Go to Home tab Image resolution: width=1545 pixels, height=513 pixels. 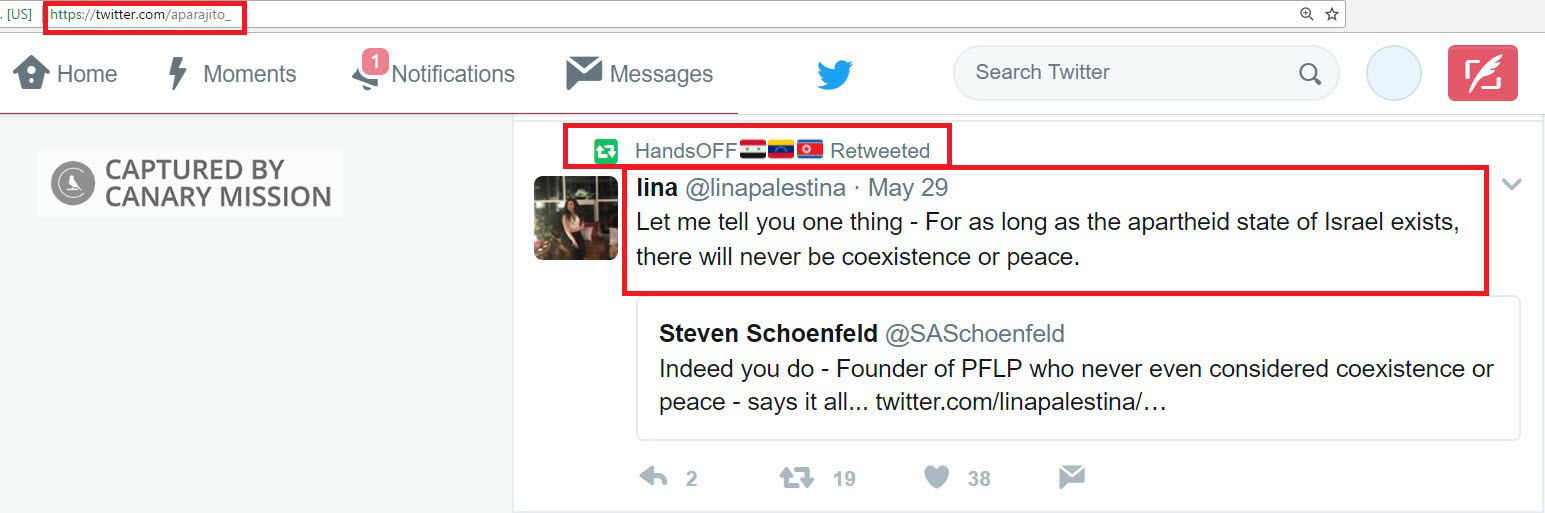66,74
